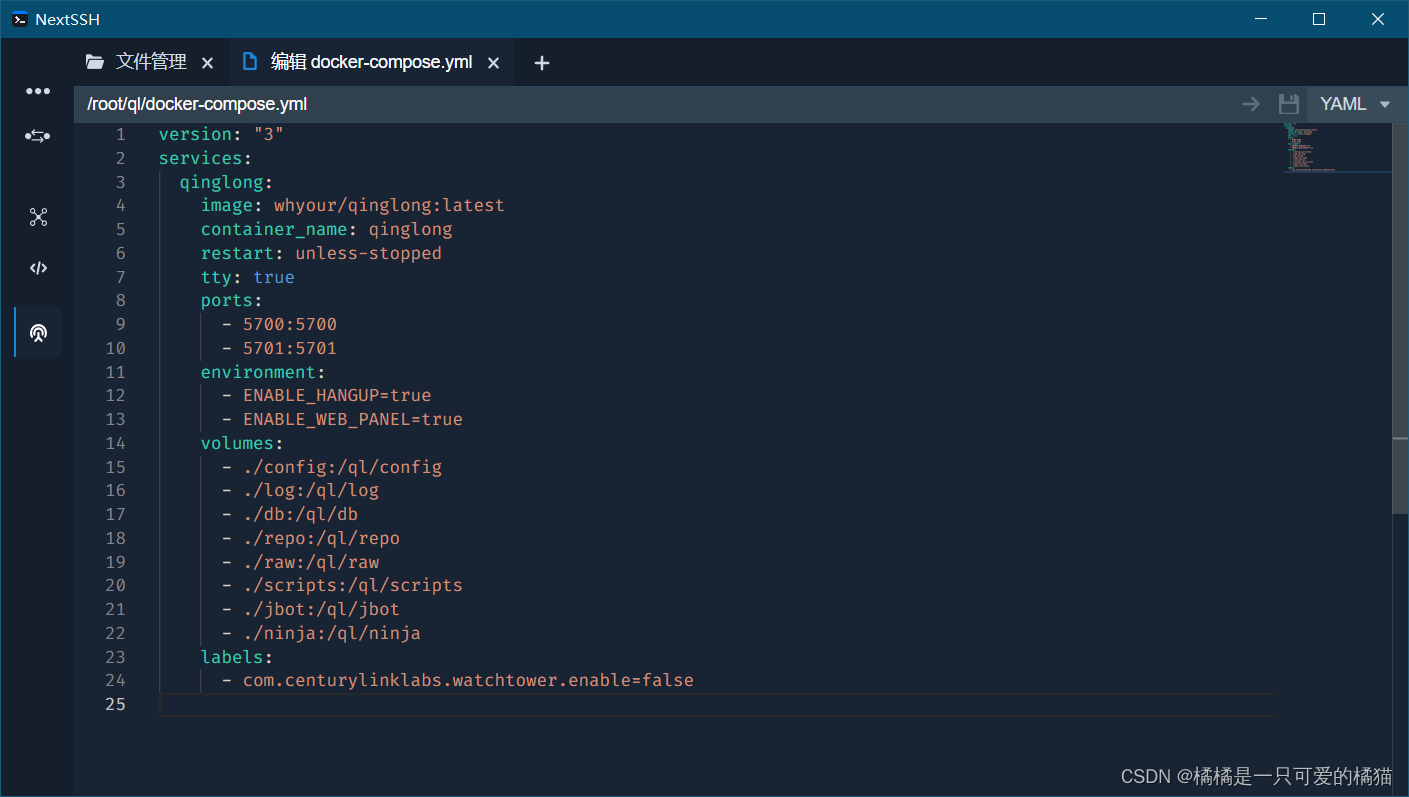Image resolution: width=1409 pixels, height=797 pixels.
Task: Save the file with the floppy disk icon
Action: pos(1288,104)
